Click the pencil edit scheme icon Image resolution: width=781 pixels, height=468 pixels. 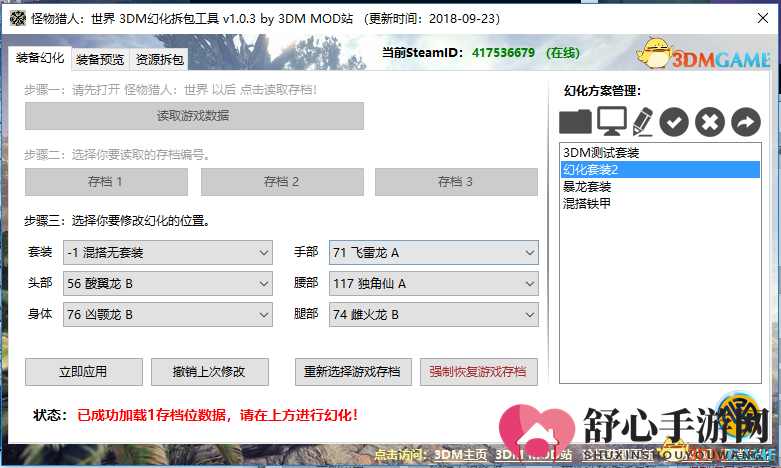643,121
